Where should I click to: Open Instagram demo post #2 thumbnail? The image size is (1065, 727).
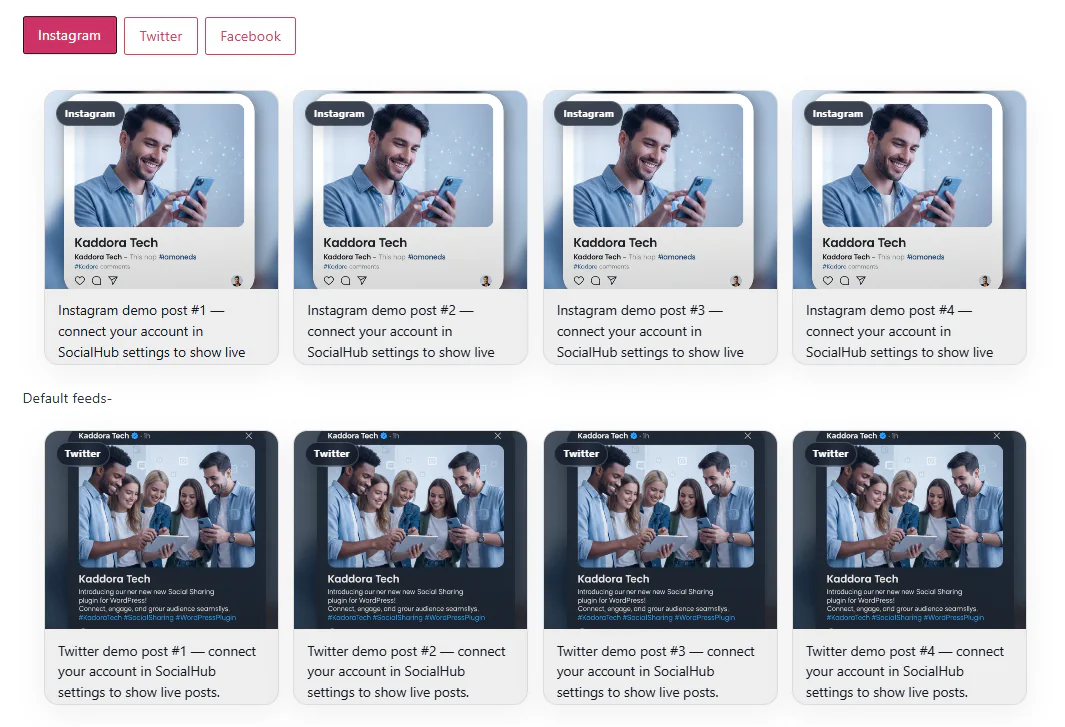410,190
